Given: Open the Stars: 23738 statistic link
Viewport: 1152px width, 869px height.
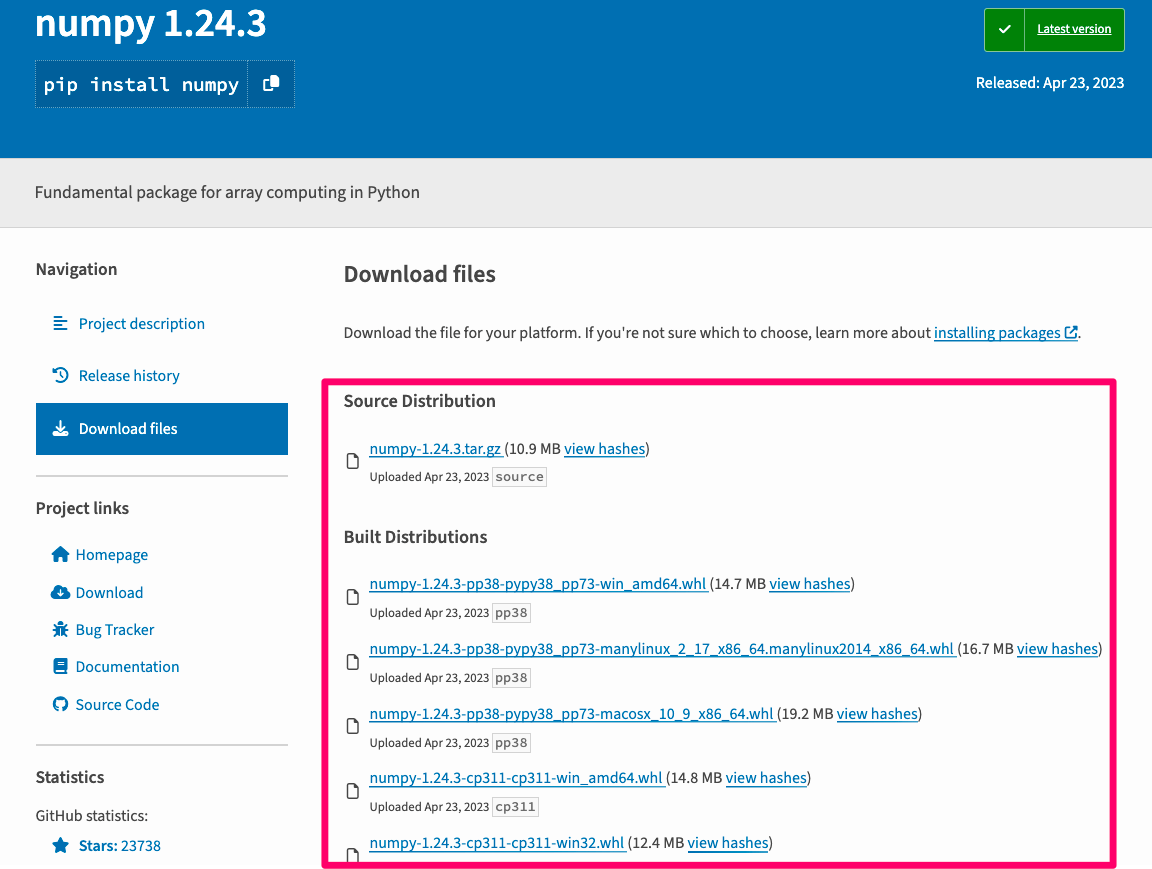Looking at the screenshot, I should (x=120, y=846).
